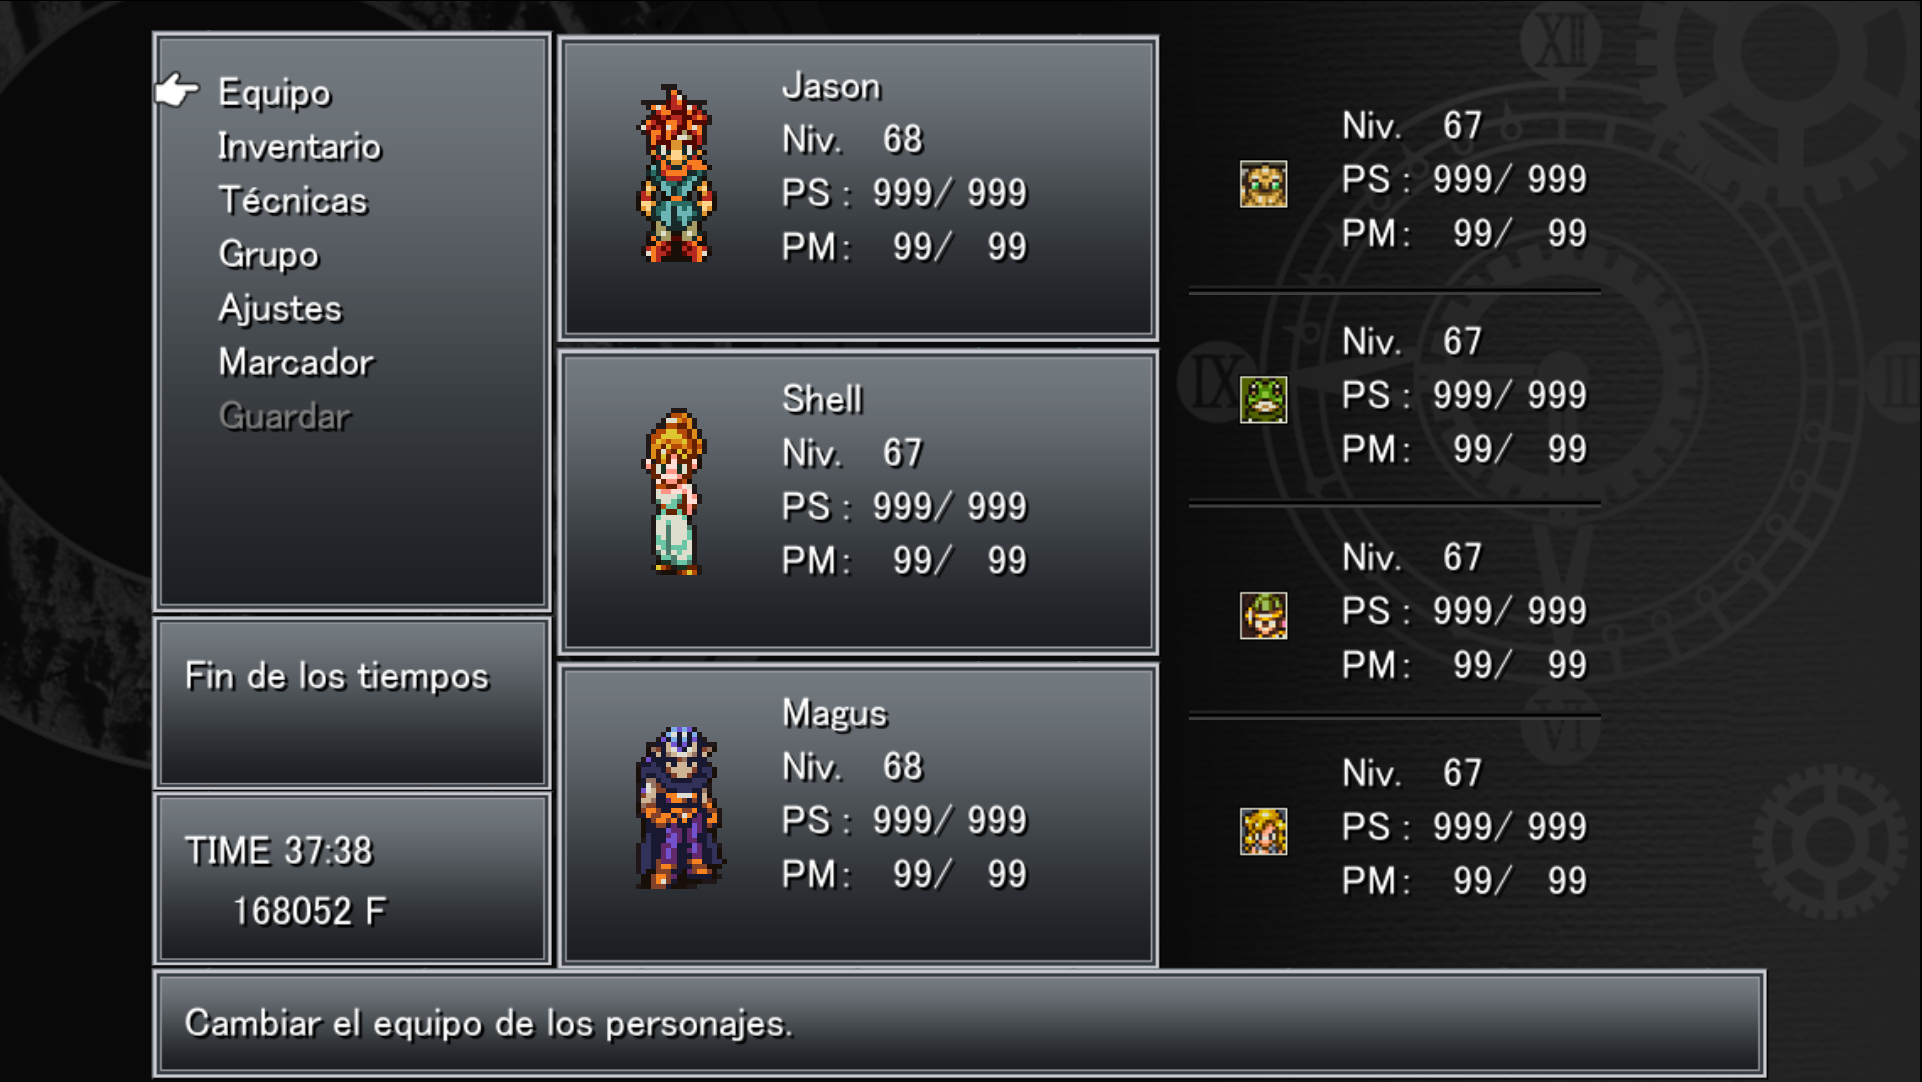The height and width of the screenshot is (1082, 1922).
Task: Click the Fin de los tiempos location box
Action: pyautogui.click(x=352, y=703)
